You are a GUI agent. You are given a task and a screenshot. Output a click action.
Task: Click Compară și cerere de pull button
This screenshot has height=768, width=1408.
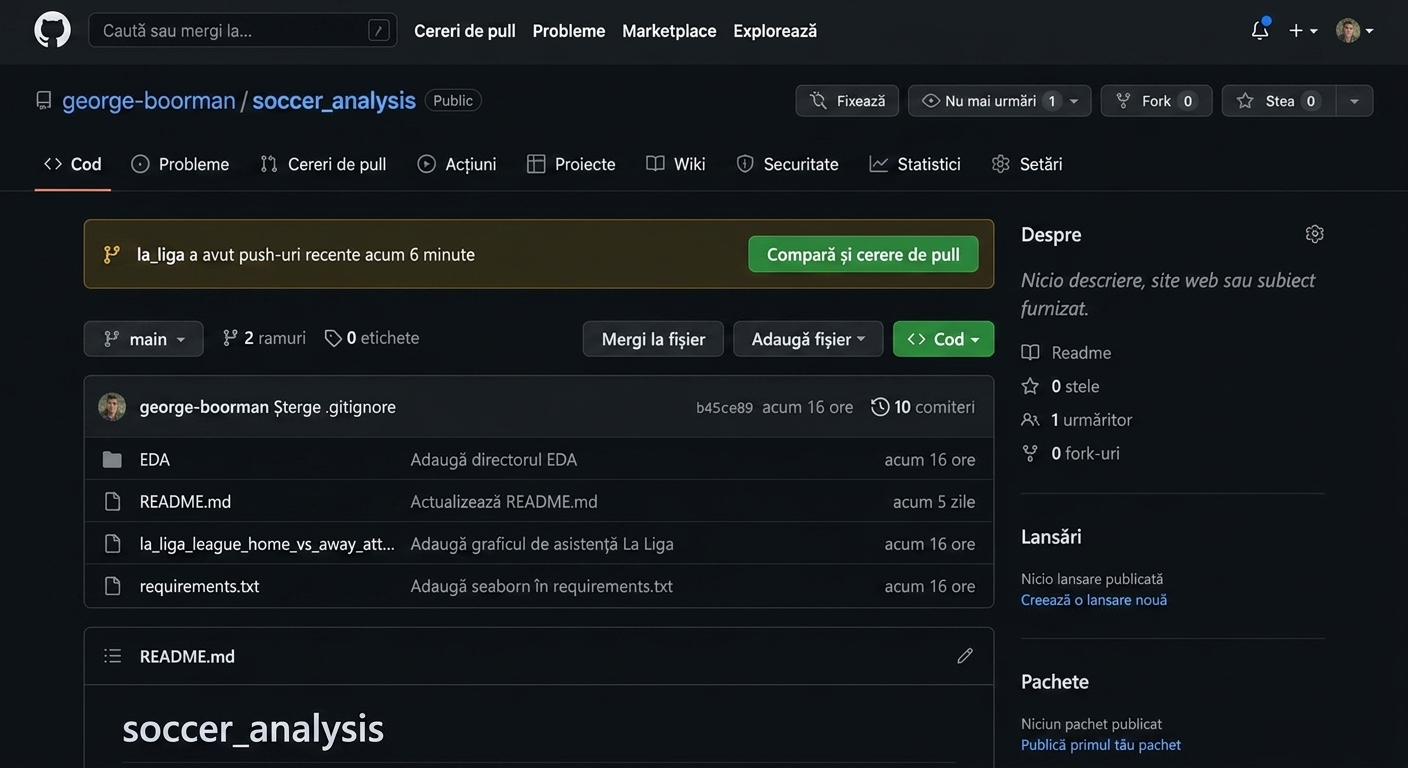[x=863, y=254]
